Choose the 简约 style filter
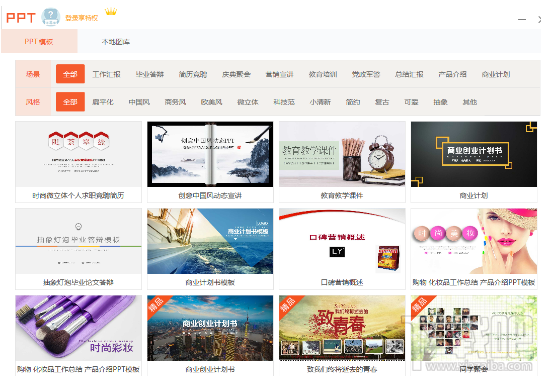Screen dimensions: 541x376 pyautogui.click(x=353, y=102)
